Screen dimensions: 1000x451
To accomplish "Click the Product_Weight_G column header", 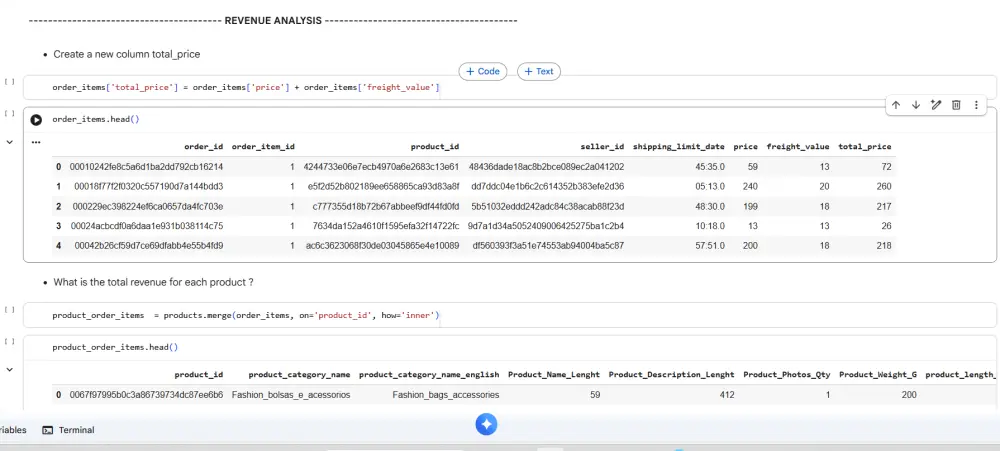I will coord(878,375).
